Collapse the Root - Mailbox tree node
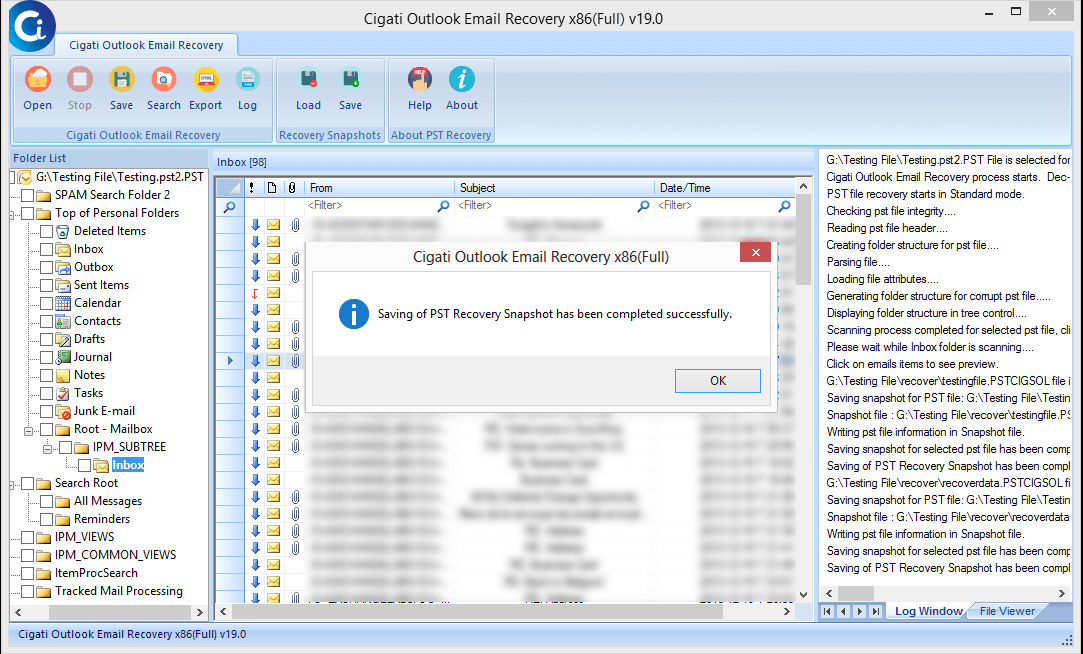 (x=28, y=431)
